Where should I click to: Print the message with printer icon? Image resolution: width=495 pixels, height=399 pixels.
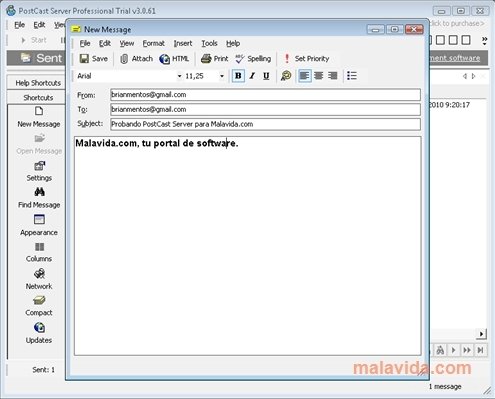(x=214, y=59)
